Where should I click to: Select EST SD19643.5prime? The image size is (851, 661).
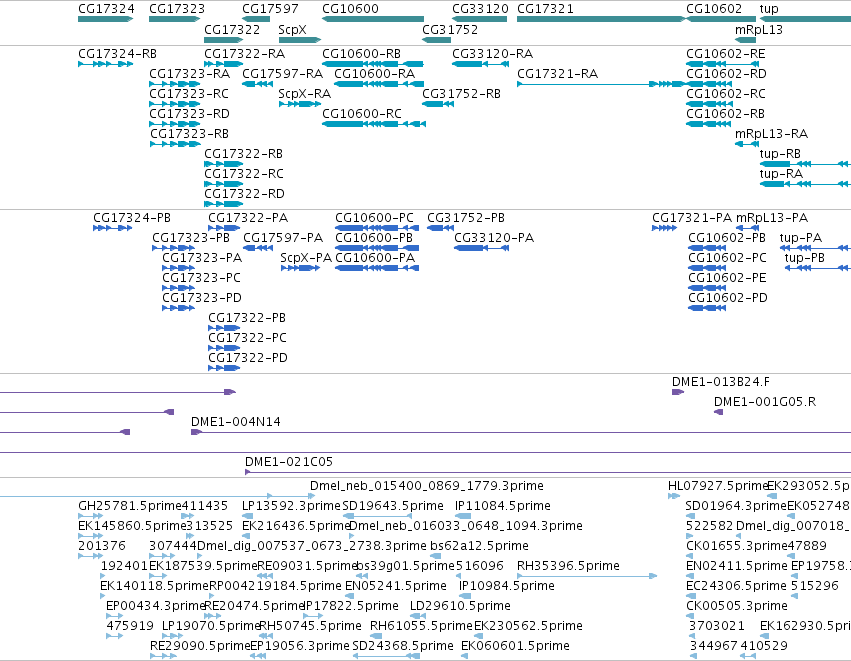[x=393, y=506]
